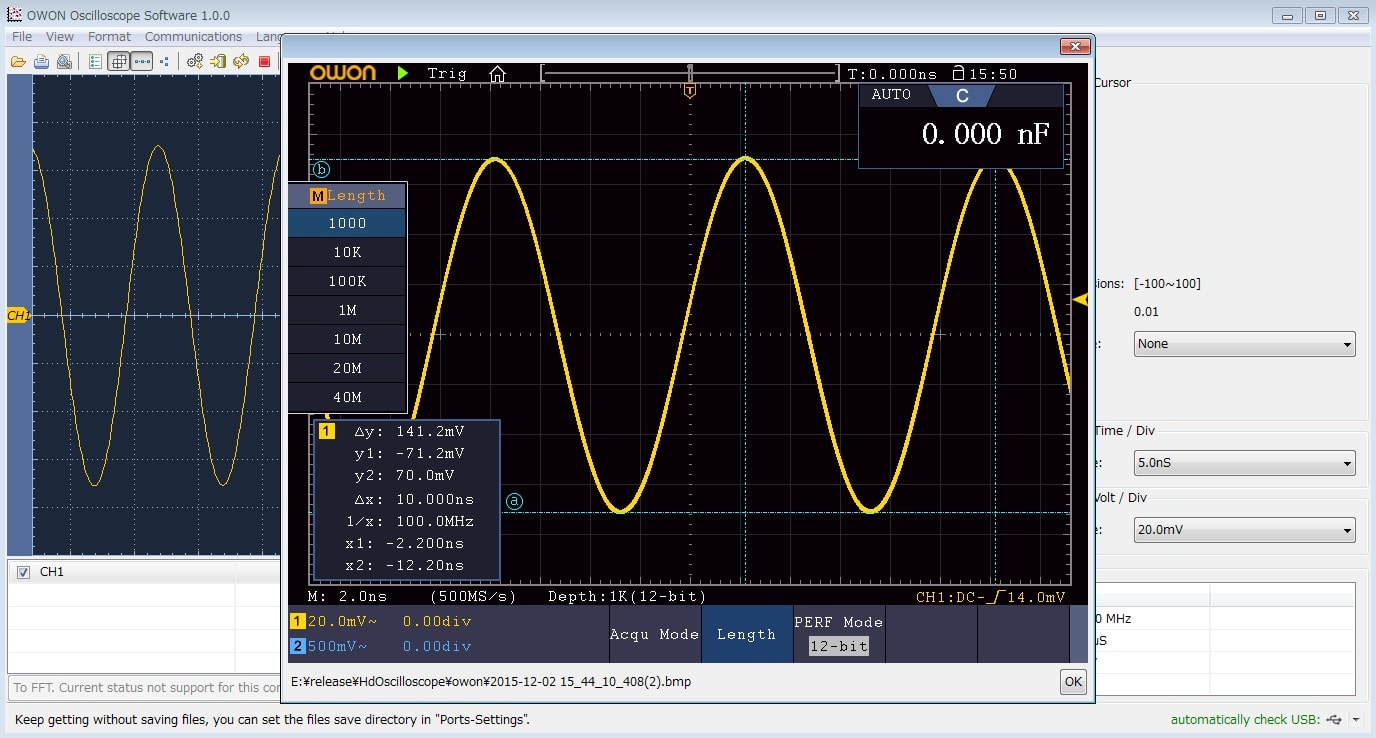Screen dimensions: 1376x738
Task: Open the Communications menu
Action: click(193, 36)
